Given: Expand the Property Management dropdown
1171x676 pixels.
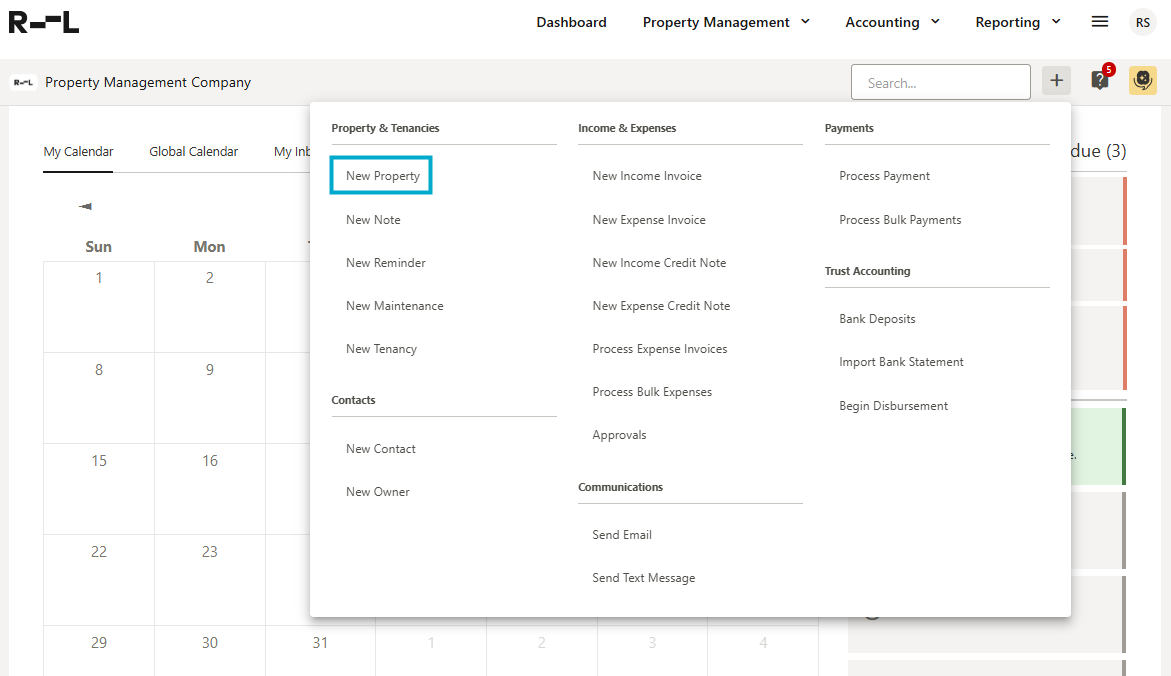Looking at the screenshot, I should 726,22.
